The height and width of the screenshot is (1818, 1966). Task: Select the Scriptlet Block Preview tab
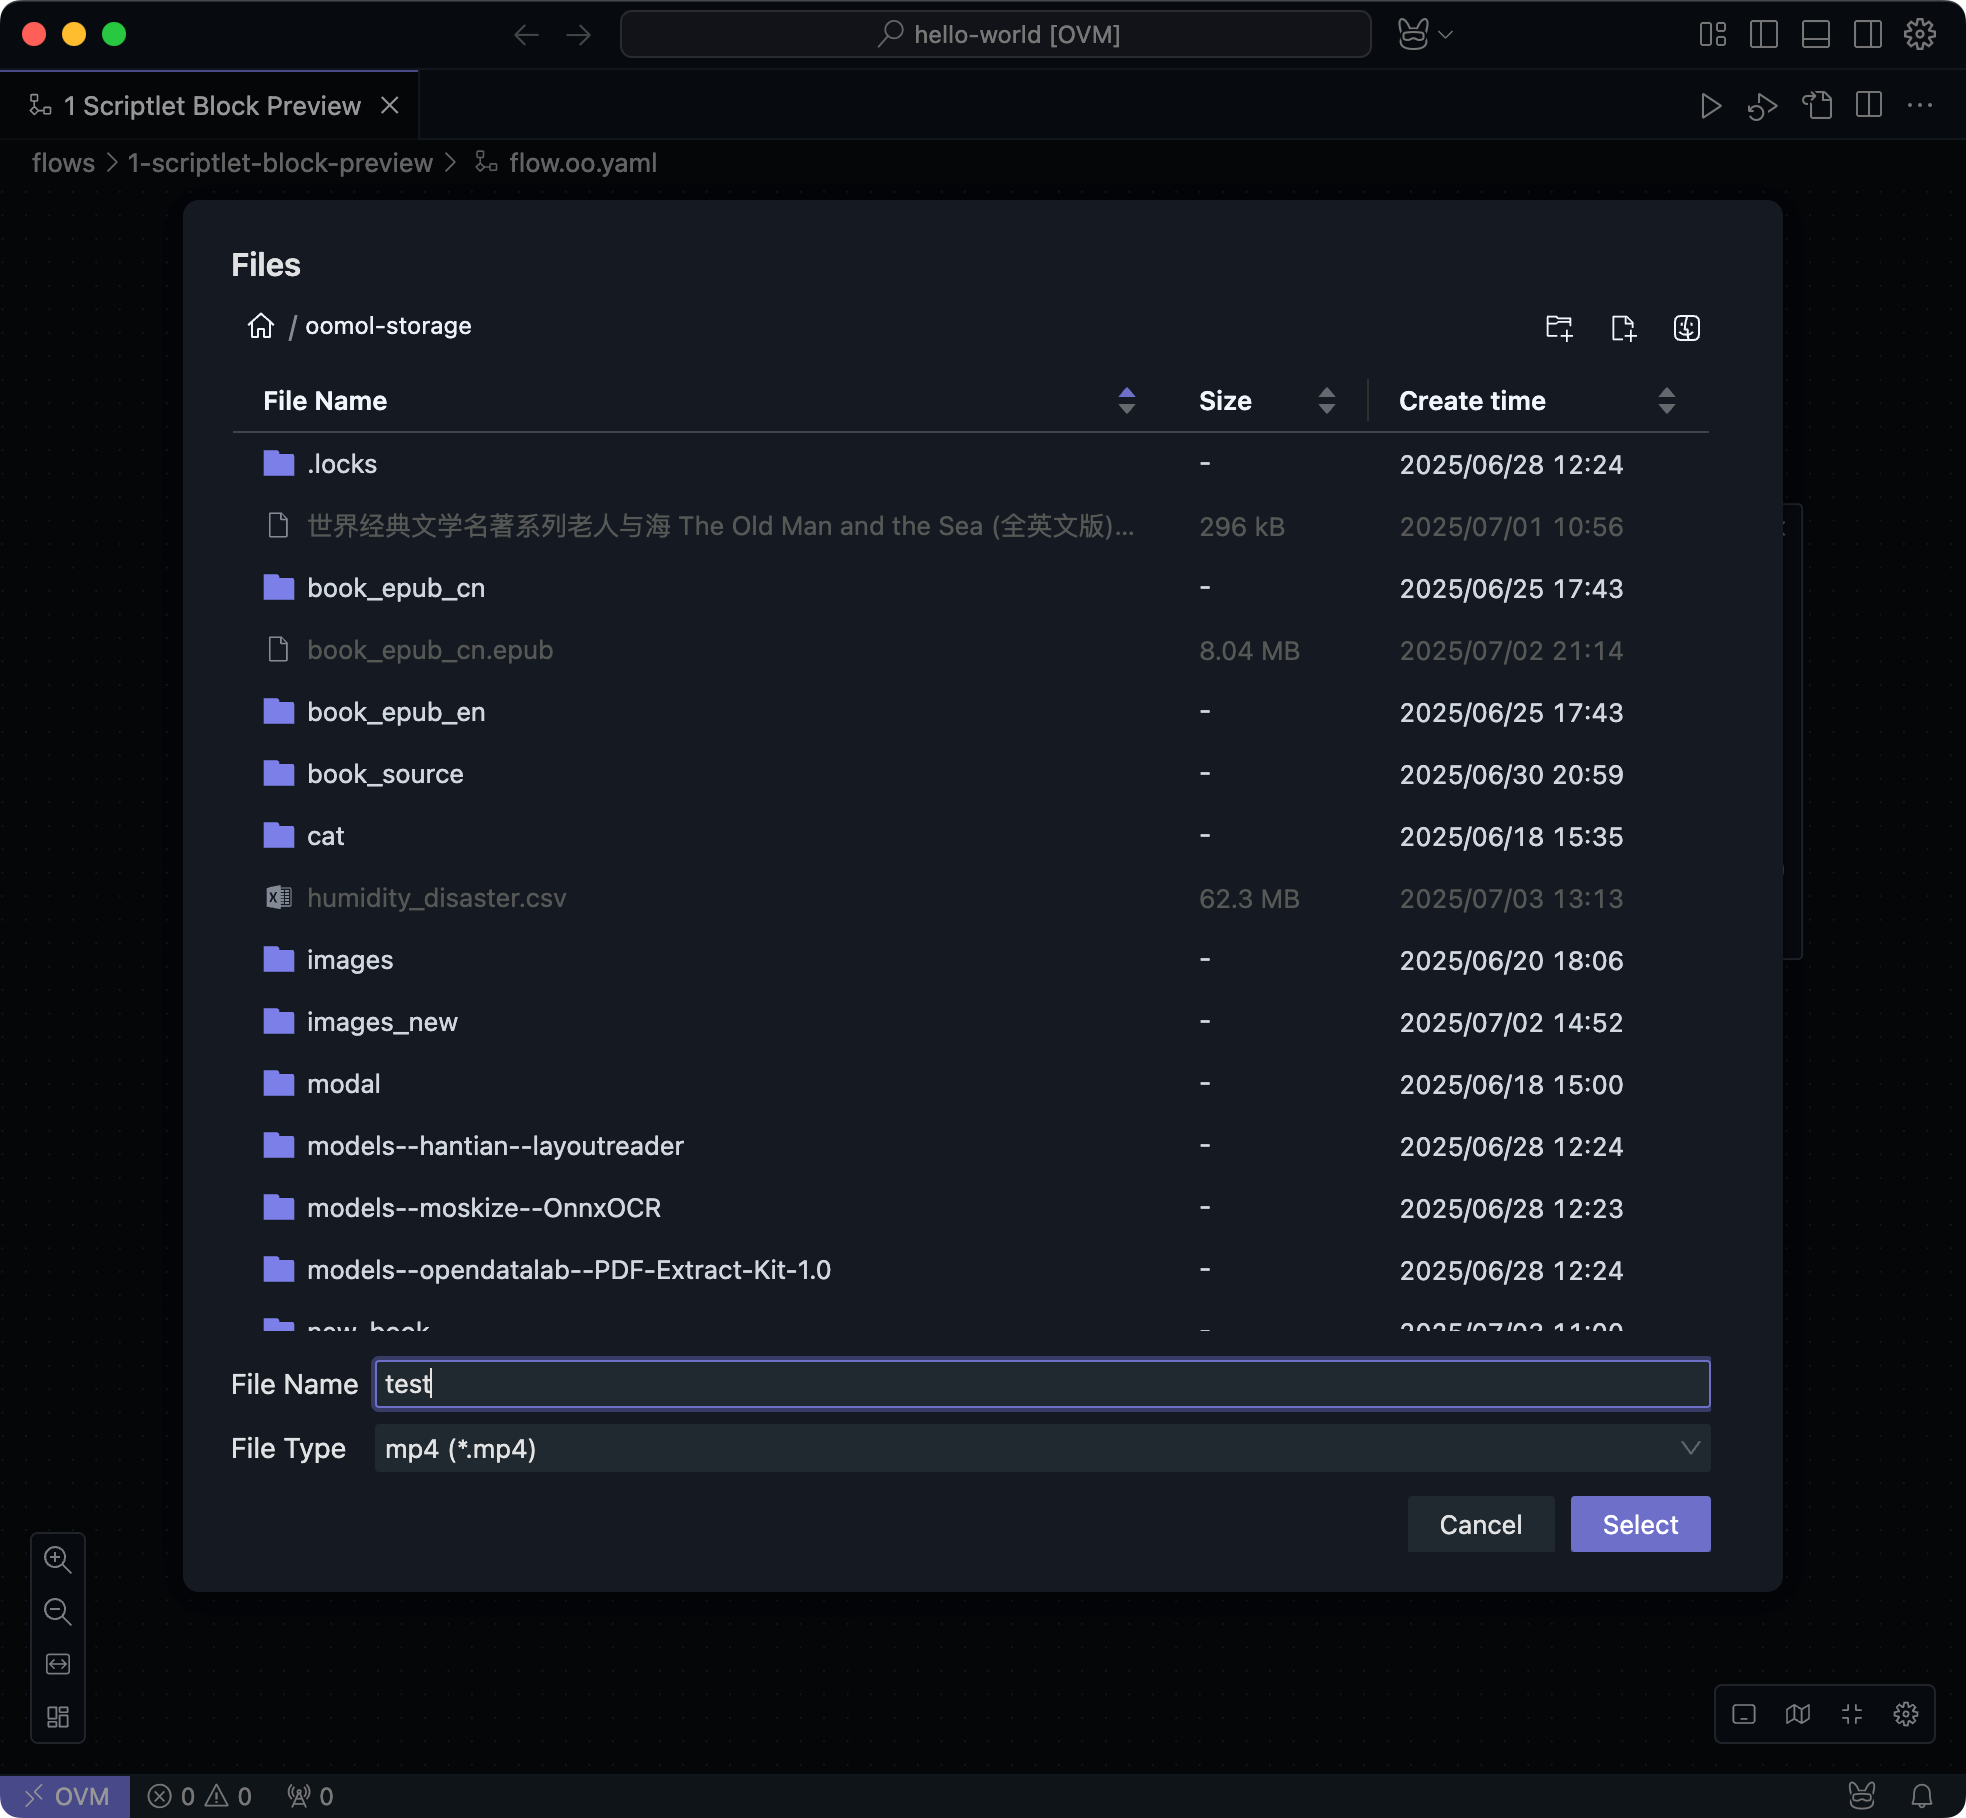tap(211, 106)
